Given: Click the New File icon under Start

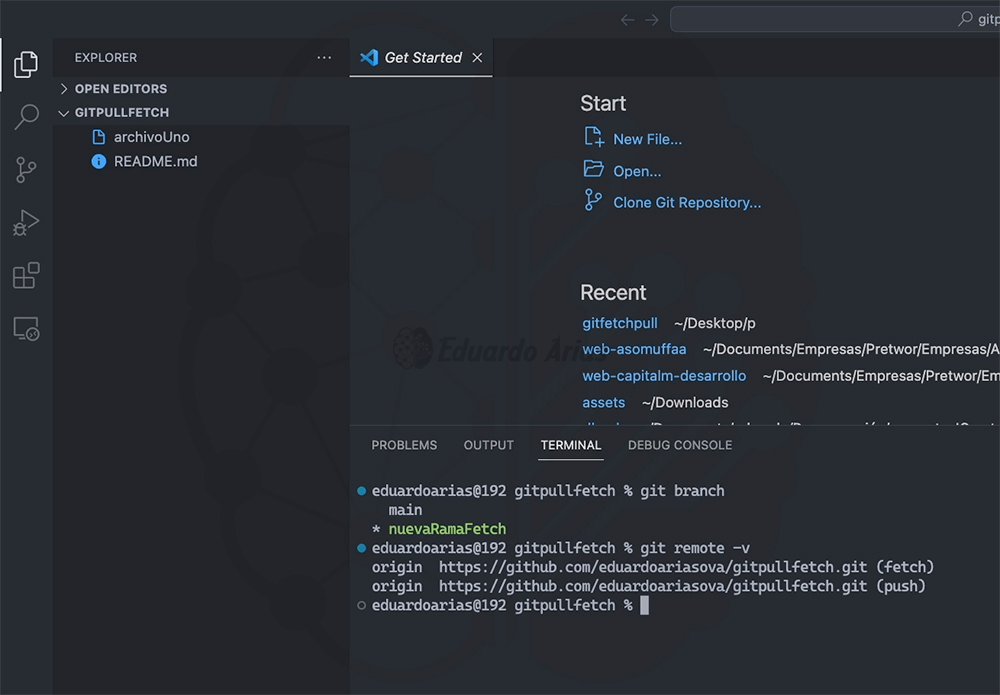Looking at the screenshot, I should pyautogui.click(x=594, y=137).
